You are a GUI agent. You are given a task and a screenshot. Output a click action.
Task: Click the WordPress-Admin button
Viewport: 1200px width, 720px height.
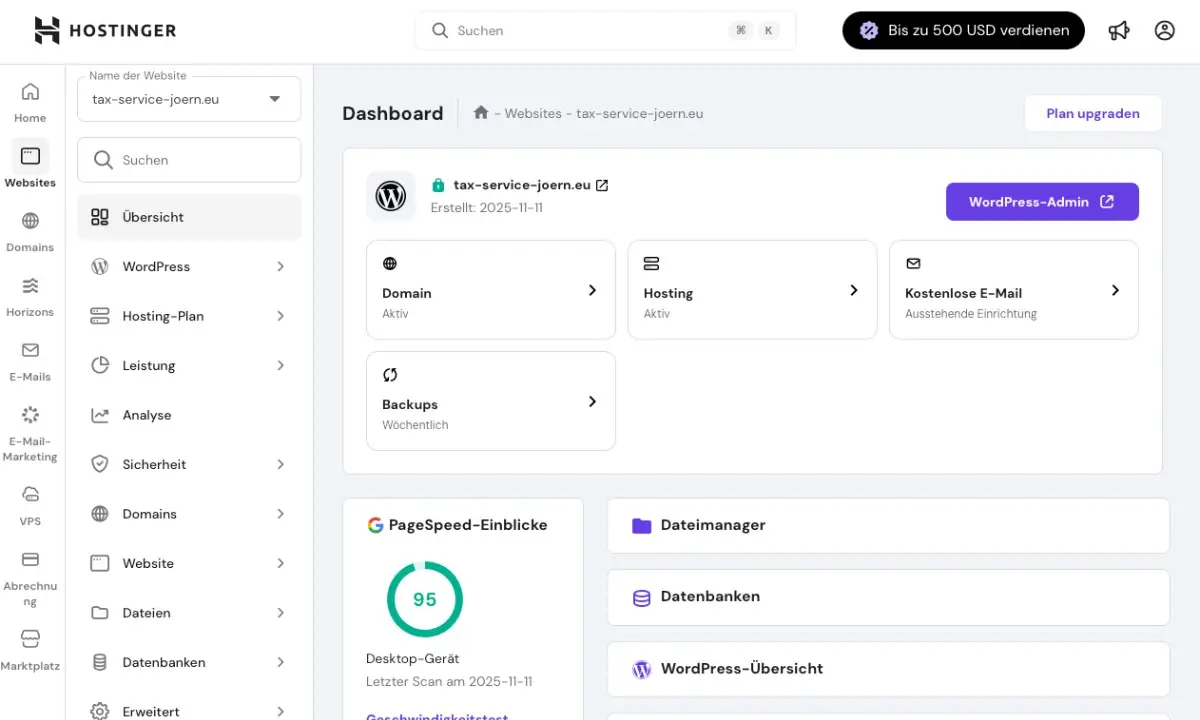pyautogui.click(x=1042, y=202)
